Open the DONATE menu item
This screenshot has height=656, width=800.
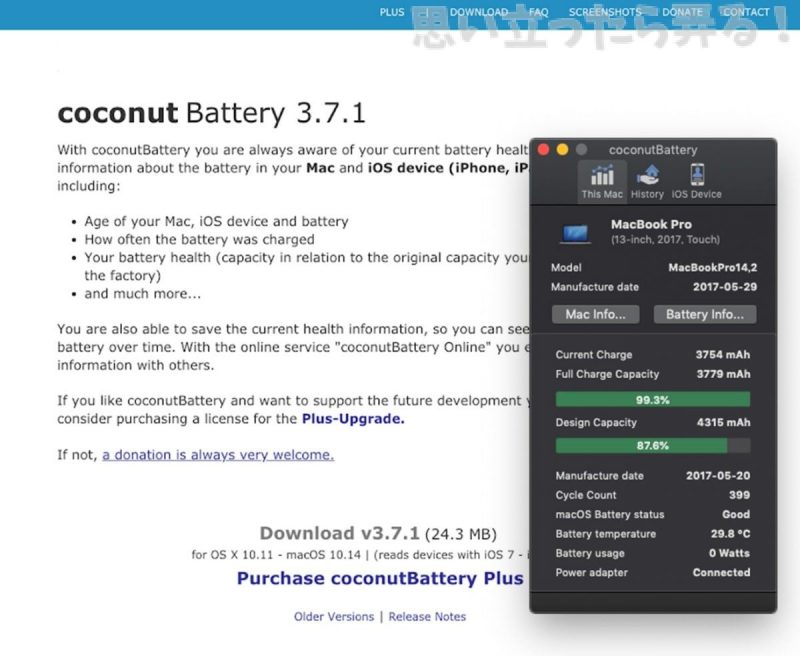682,12
